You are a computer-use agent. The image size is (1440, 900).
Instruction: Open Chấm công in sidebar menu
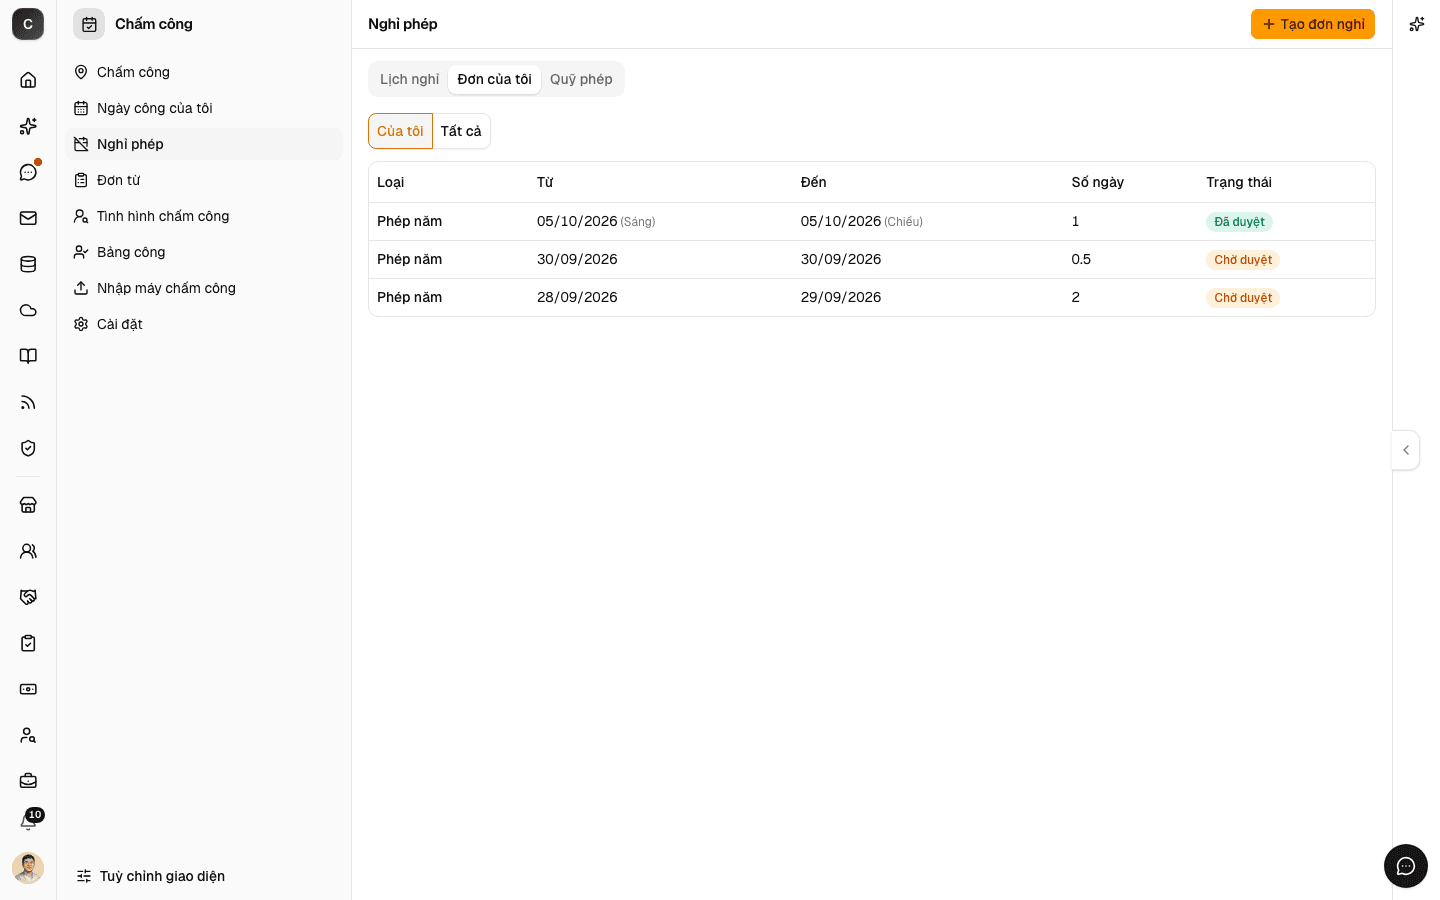point(204,72)
